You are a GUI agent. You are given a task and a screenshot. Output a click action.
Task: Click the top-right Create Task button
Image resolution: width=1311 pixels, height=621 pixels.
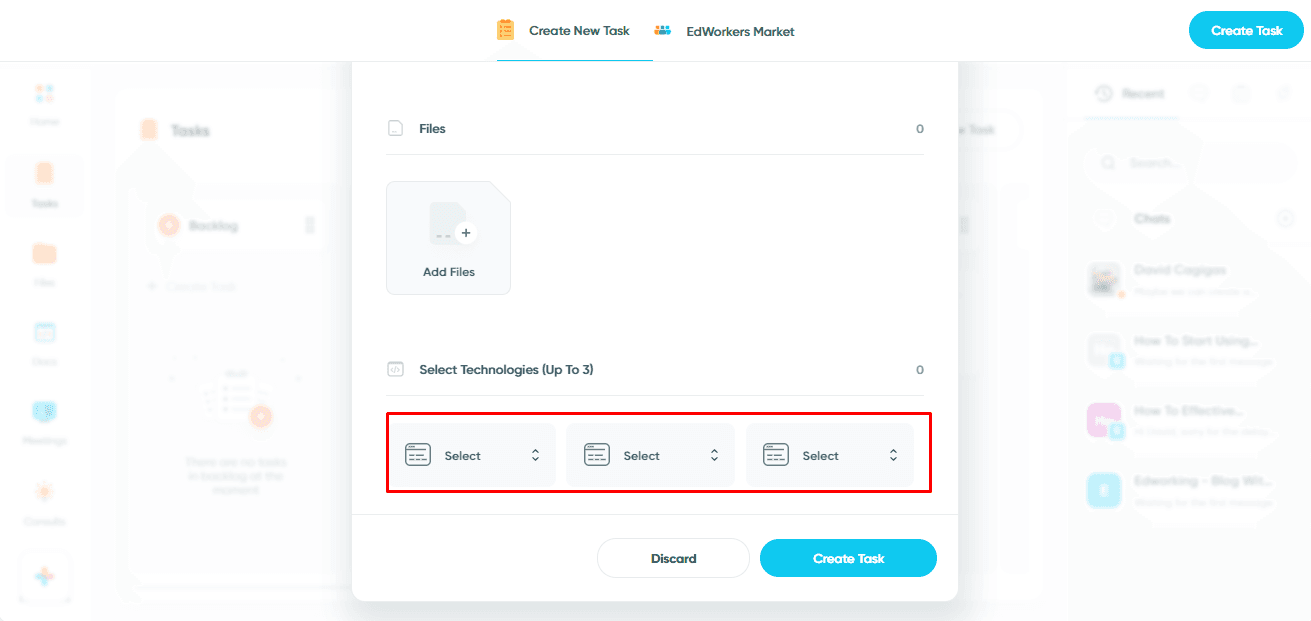[x=1246, y=30]
